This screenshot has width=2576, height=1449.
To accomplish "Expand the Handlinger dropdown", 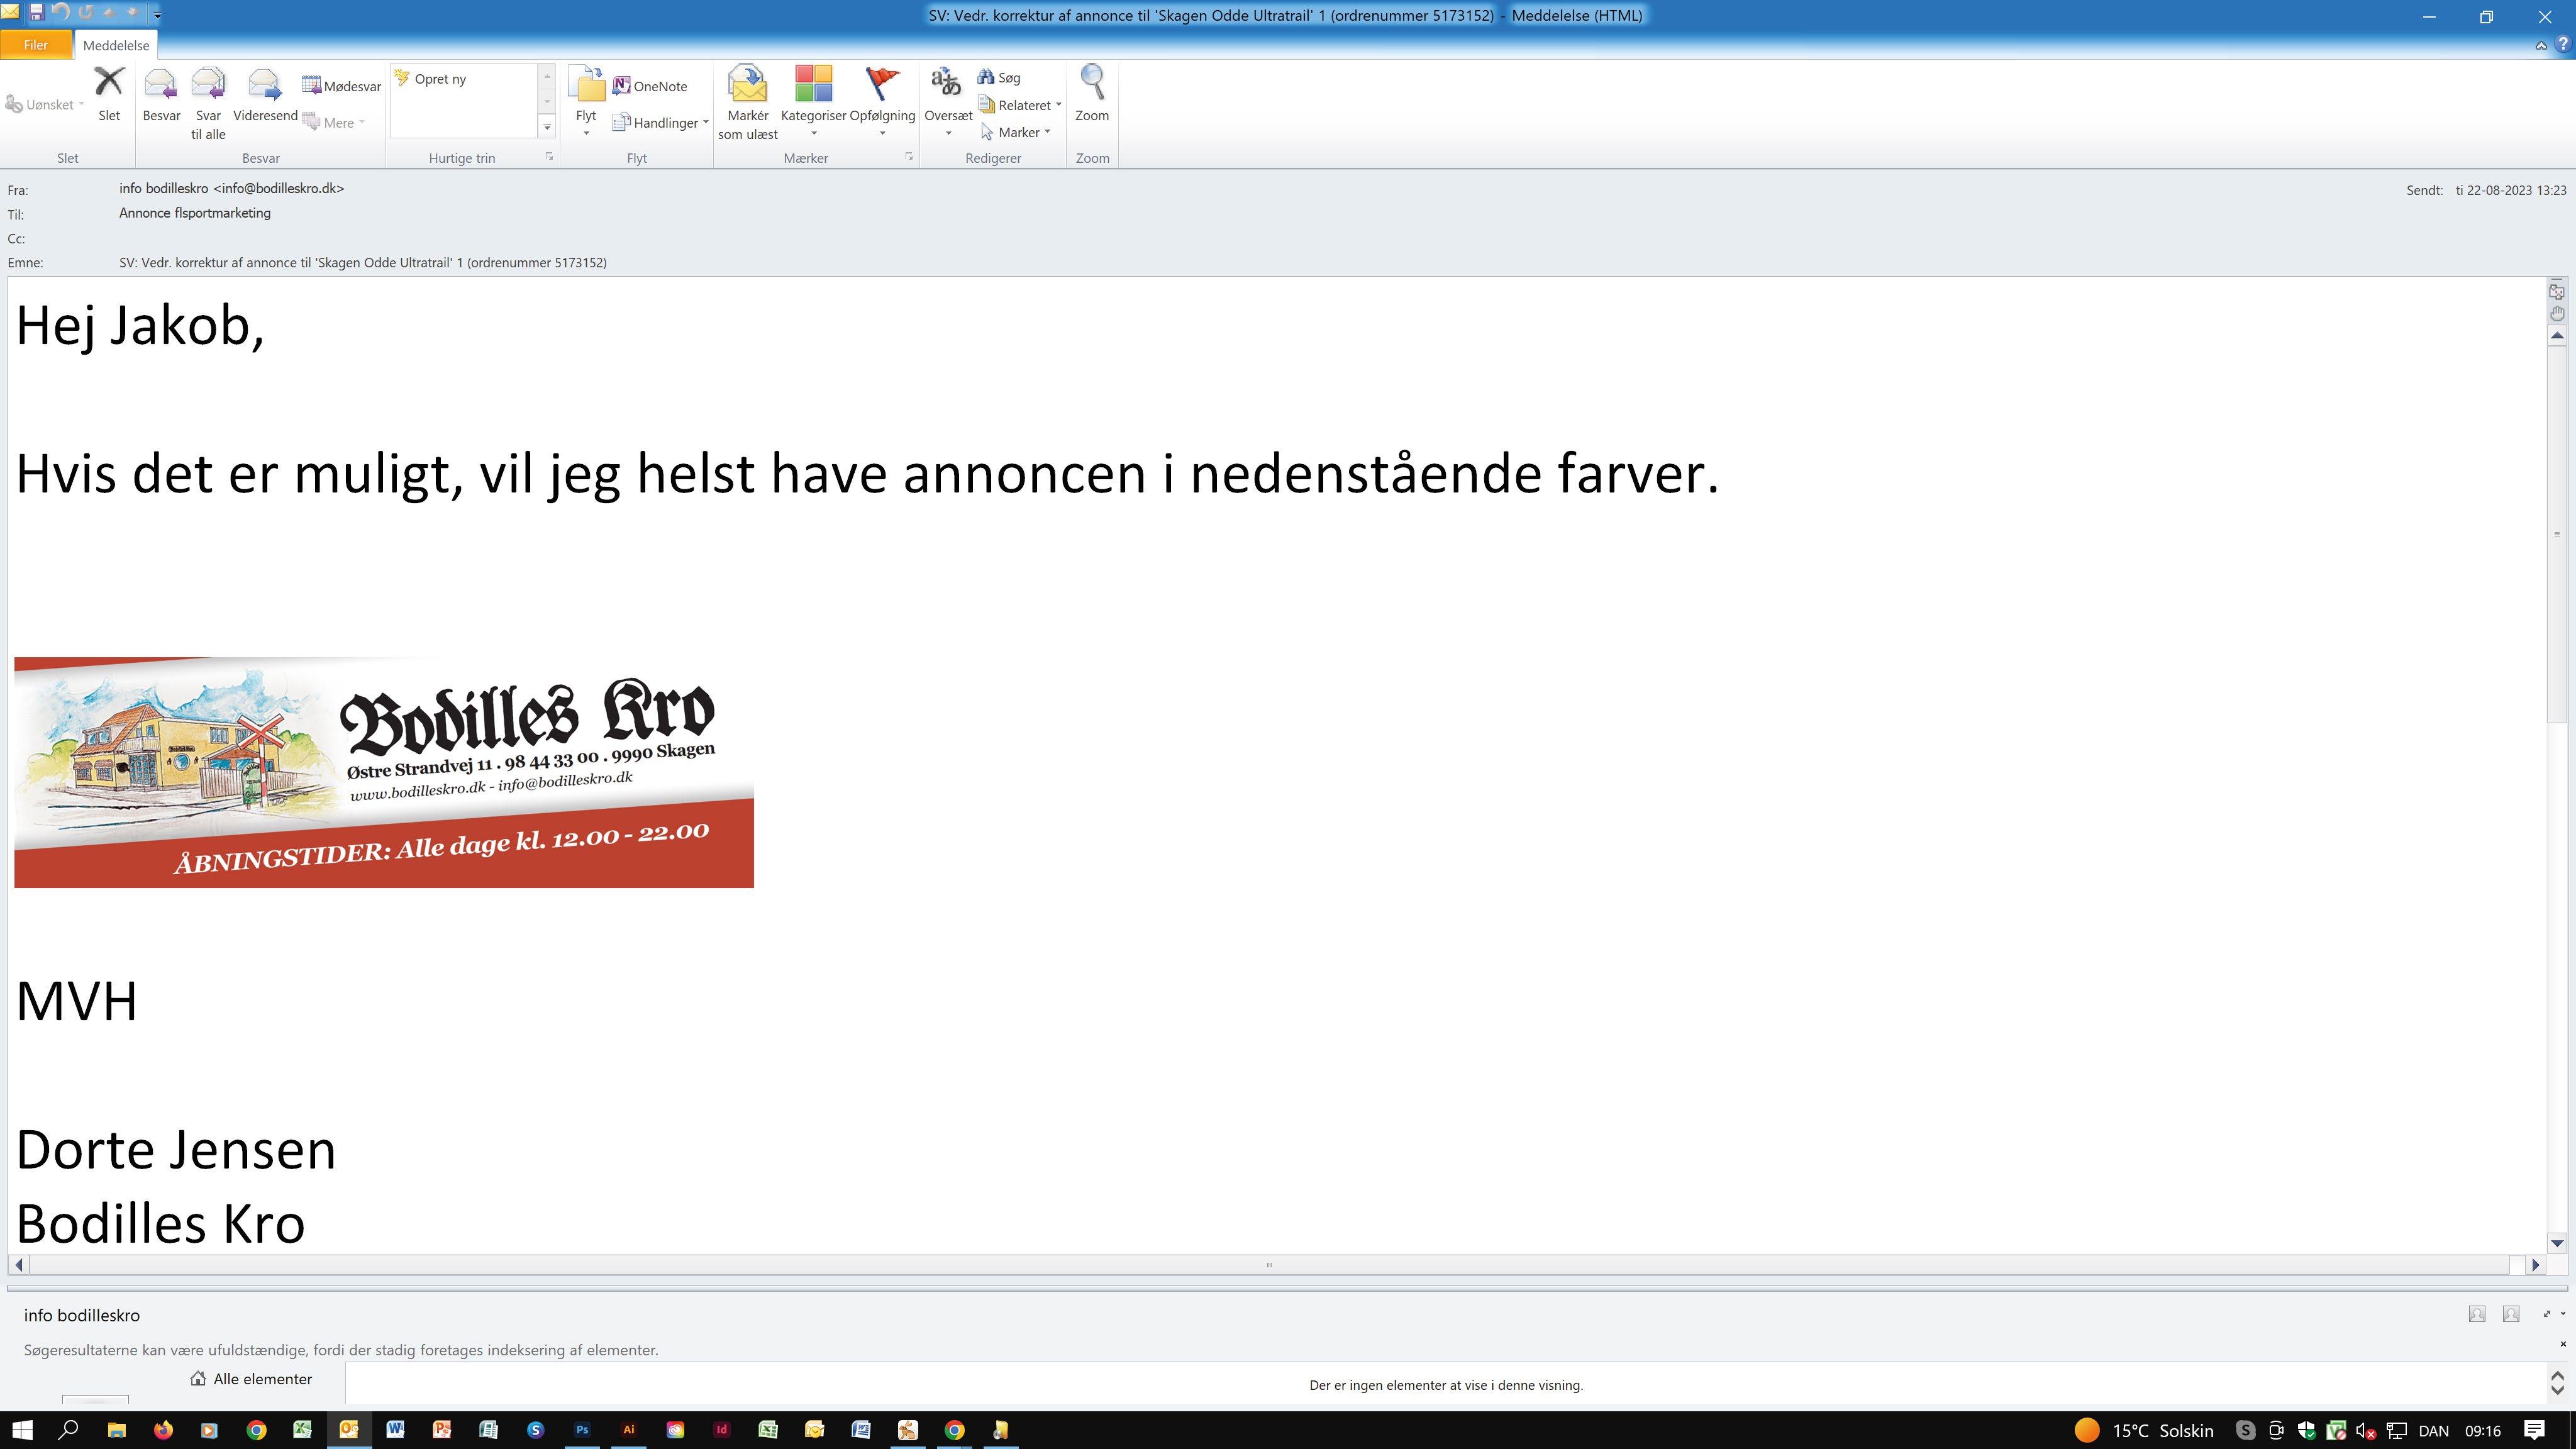I will pos(705,123).
